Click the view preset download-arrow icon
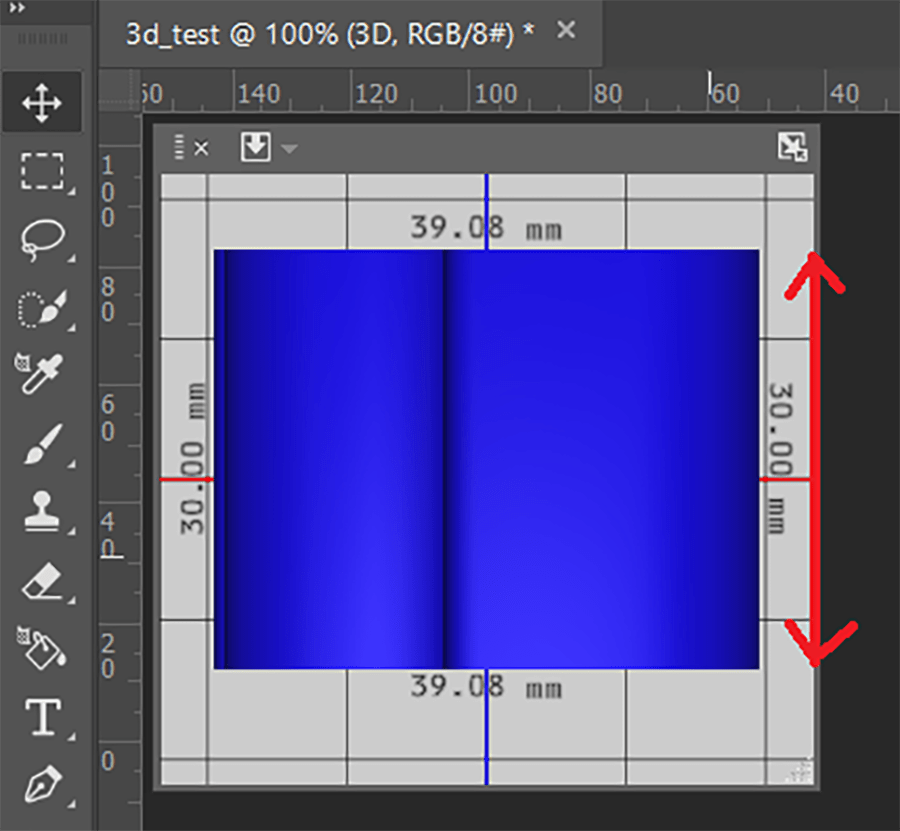900x831 pixels. pos(255,147)
